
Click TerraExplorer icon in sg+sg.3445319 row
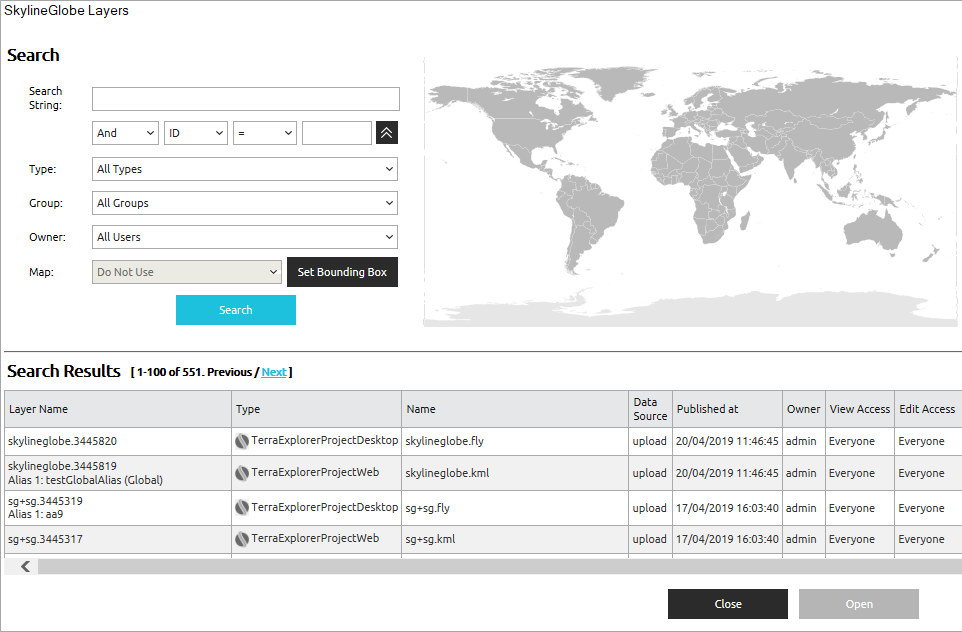click(242, 508)
